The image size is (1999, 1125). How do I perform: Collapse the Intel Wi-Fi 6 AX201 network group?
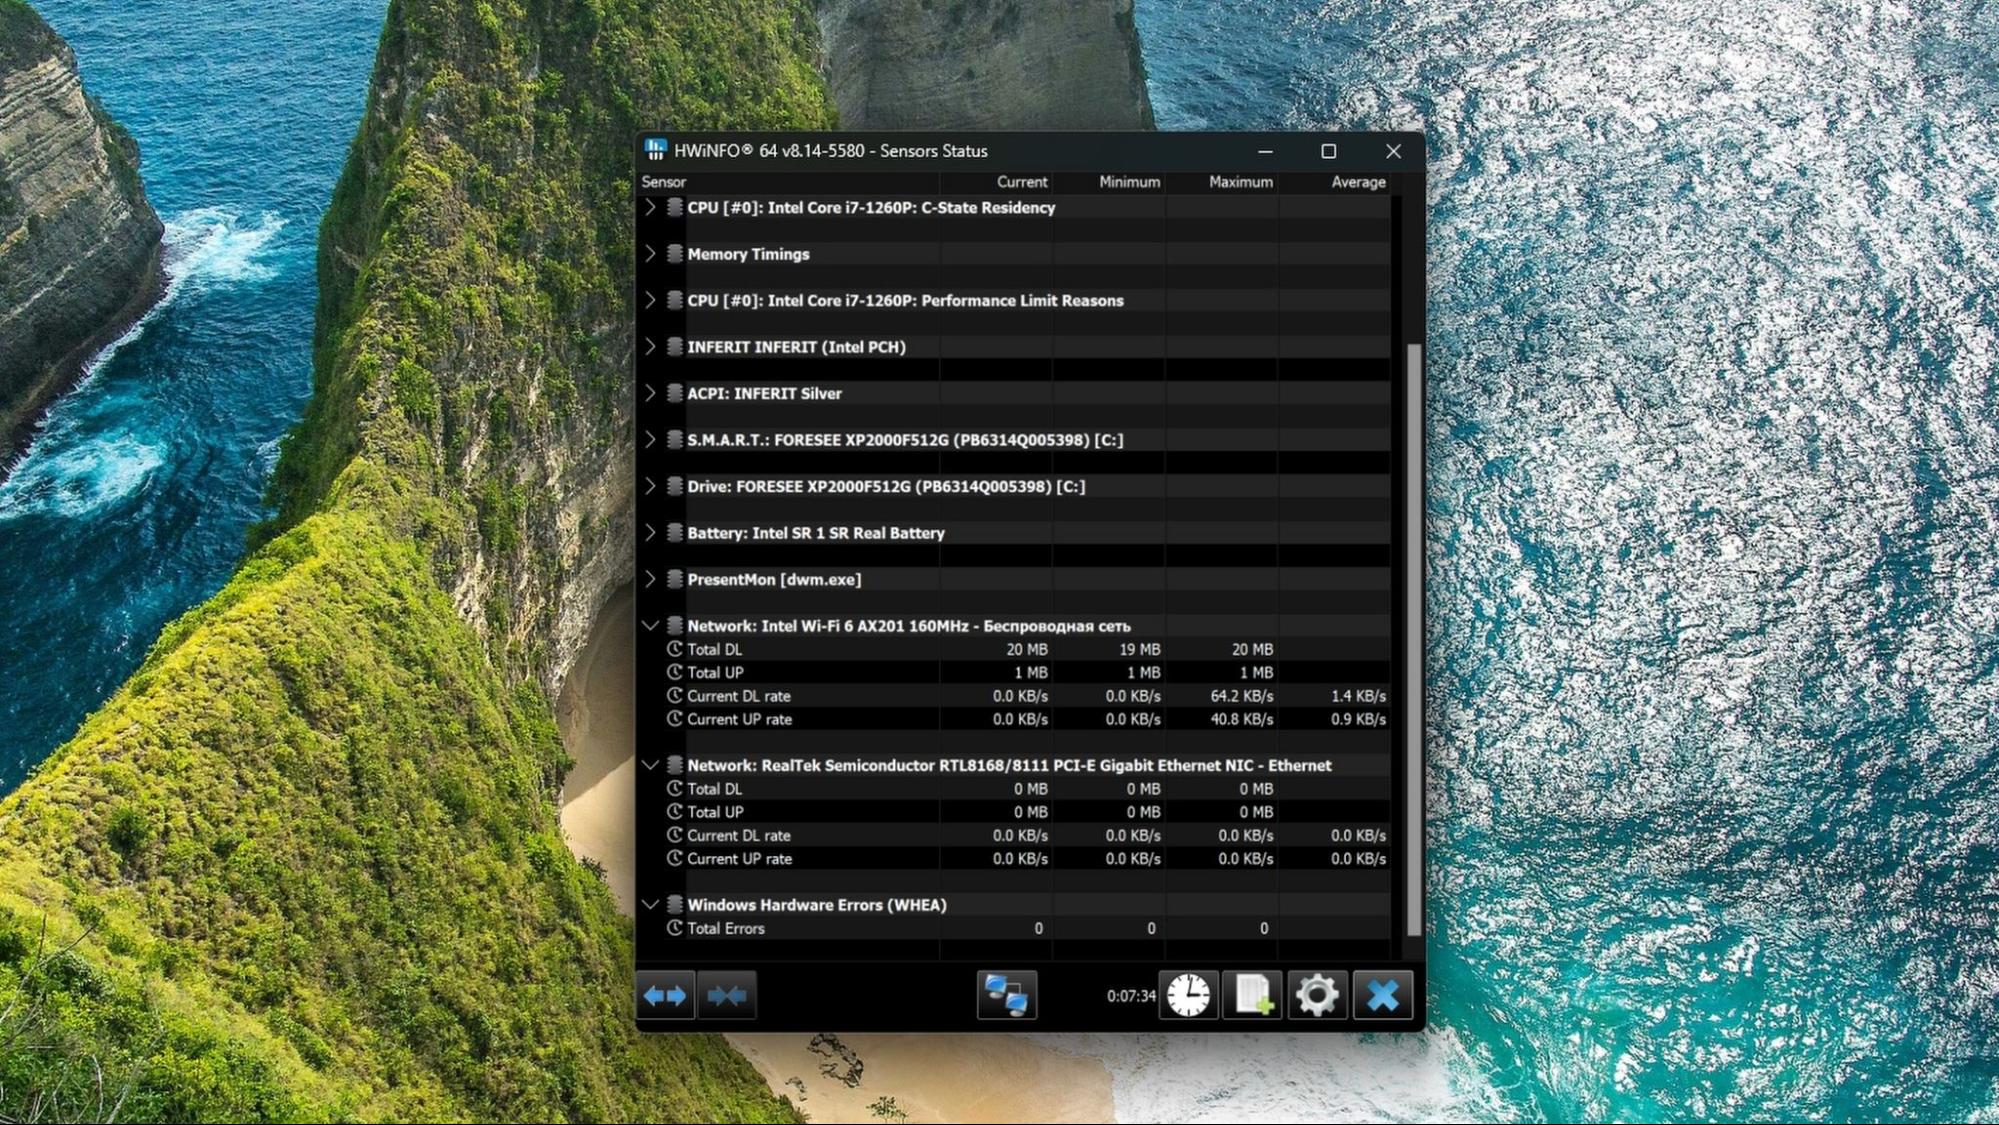[650, 626]
